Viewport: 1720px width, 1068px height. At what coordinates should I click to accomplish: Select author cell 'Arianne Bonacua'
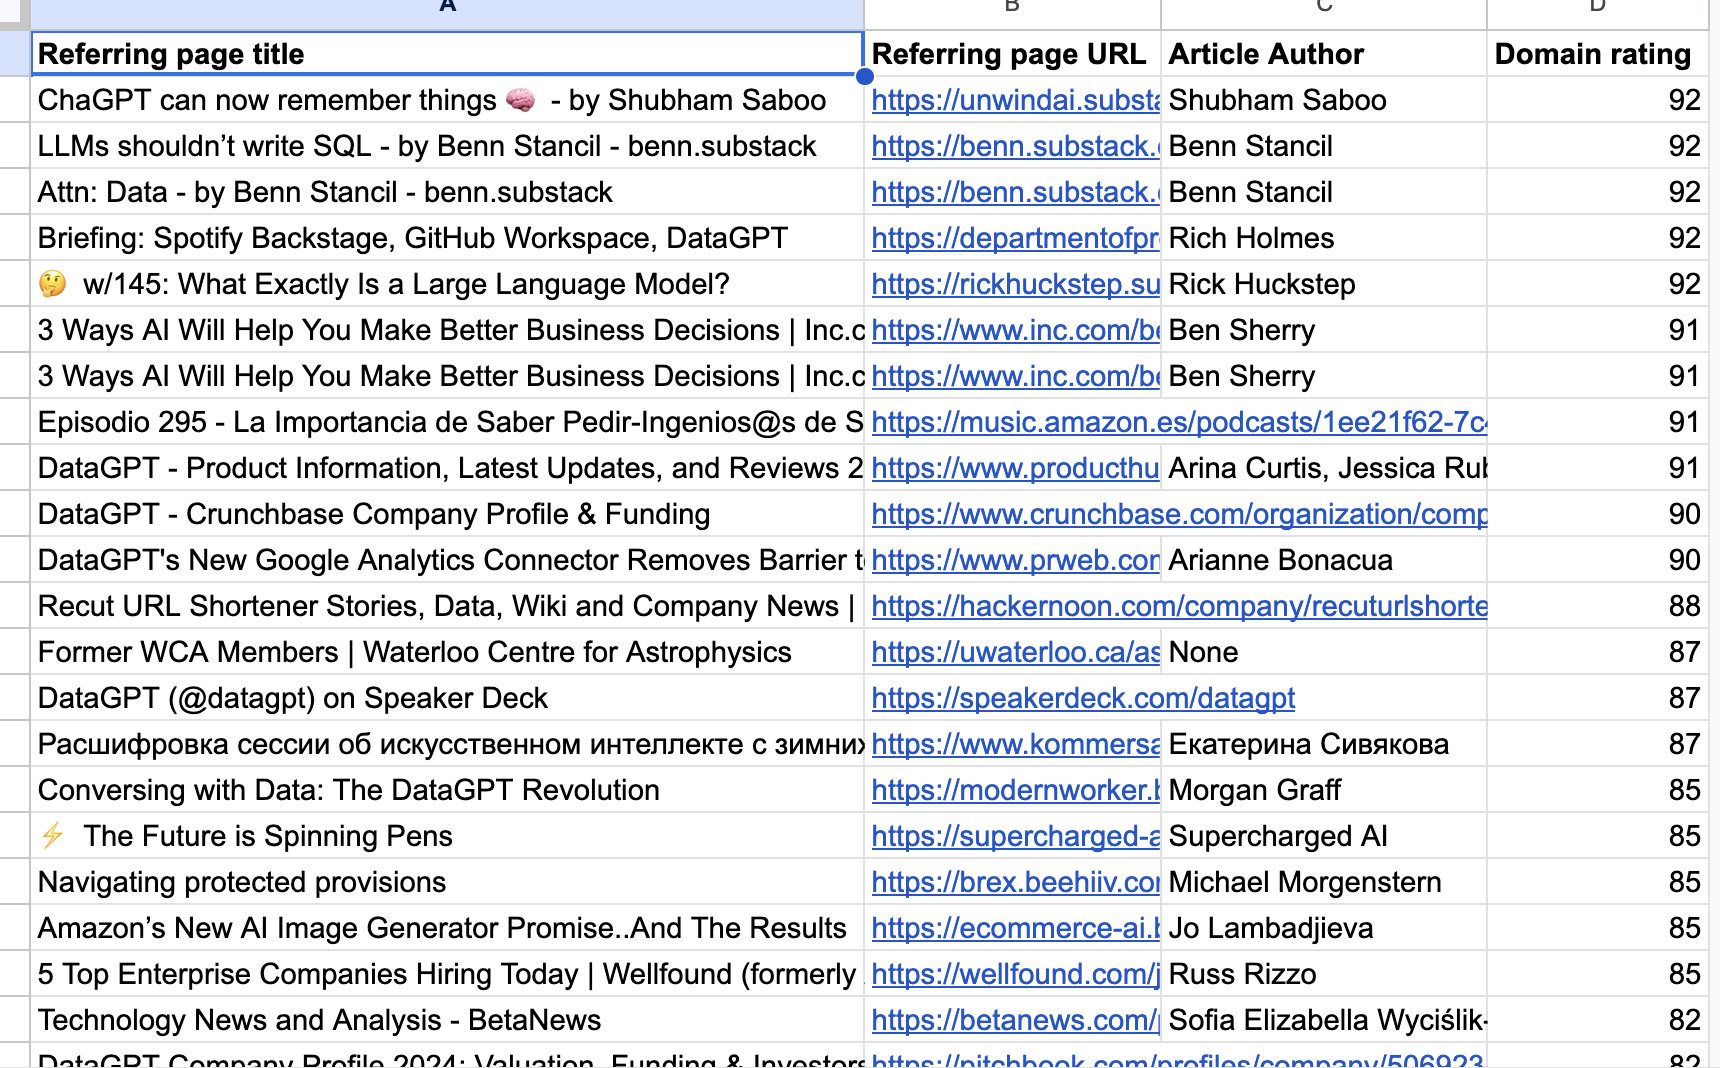1324,560
